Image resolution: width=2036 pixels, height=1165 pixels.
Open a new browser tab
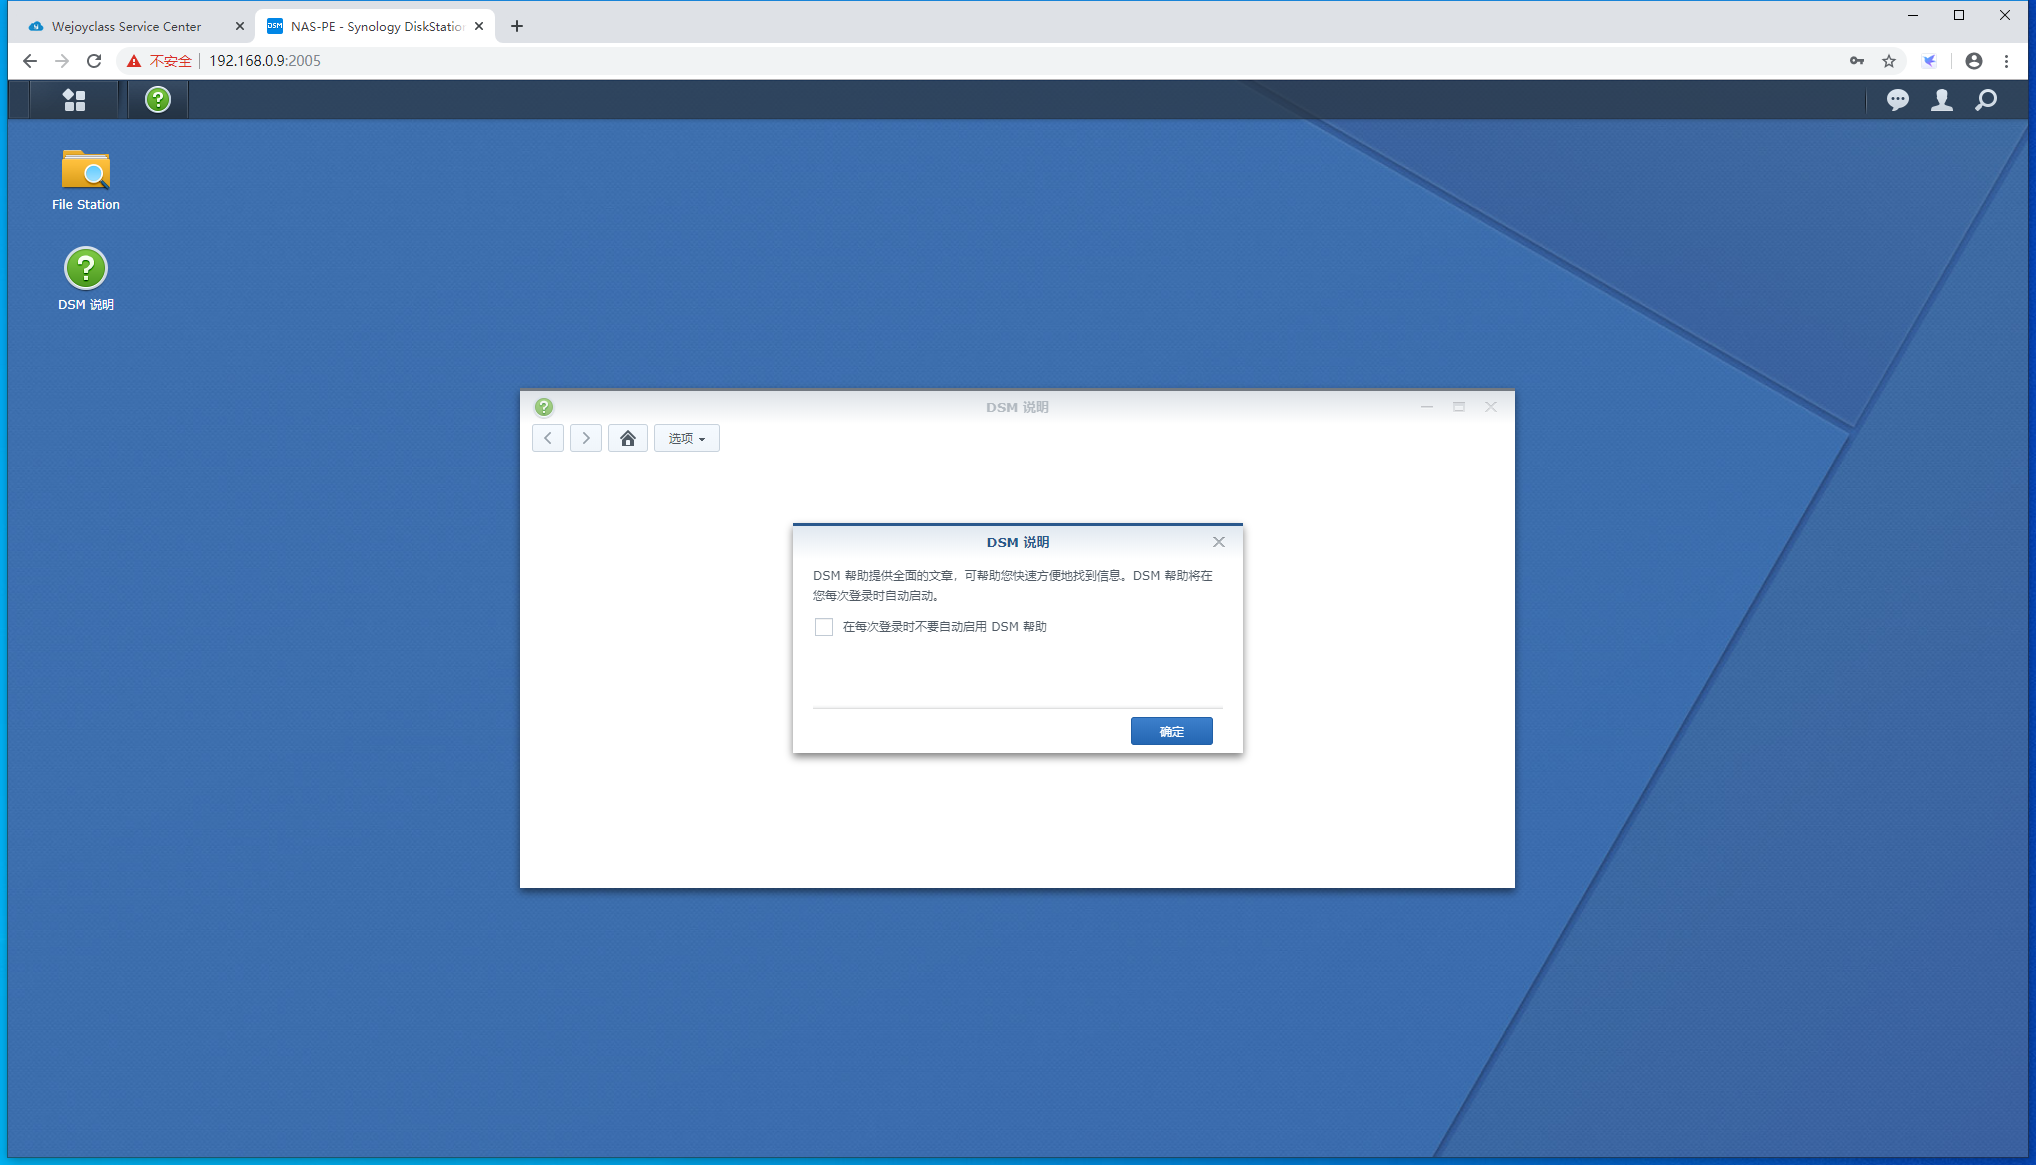coord(517,27)
